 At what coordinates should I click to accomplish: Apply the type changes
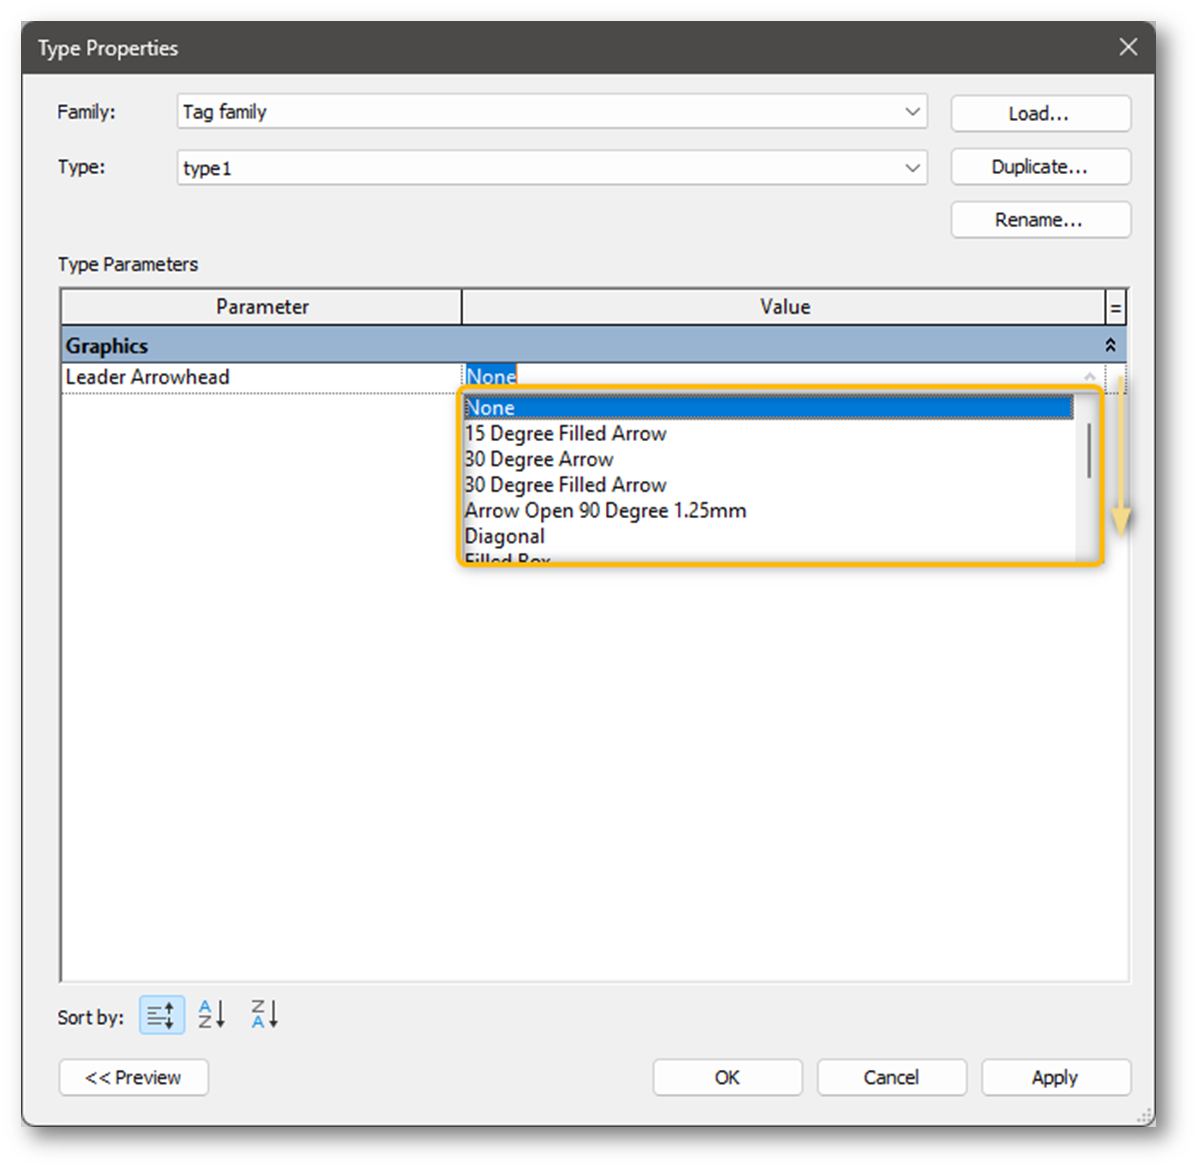[1056, 1077]
